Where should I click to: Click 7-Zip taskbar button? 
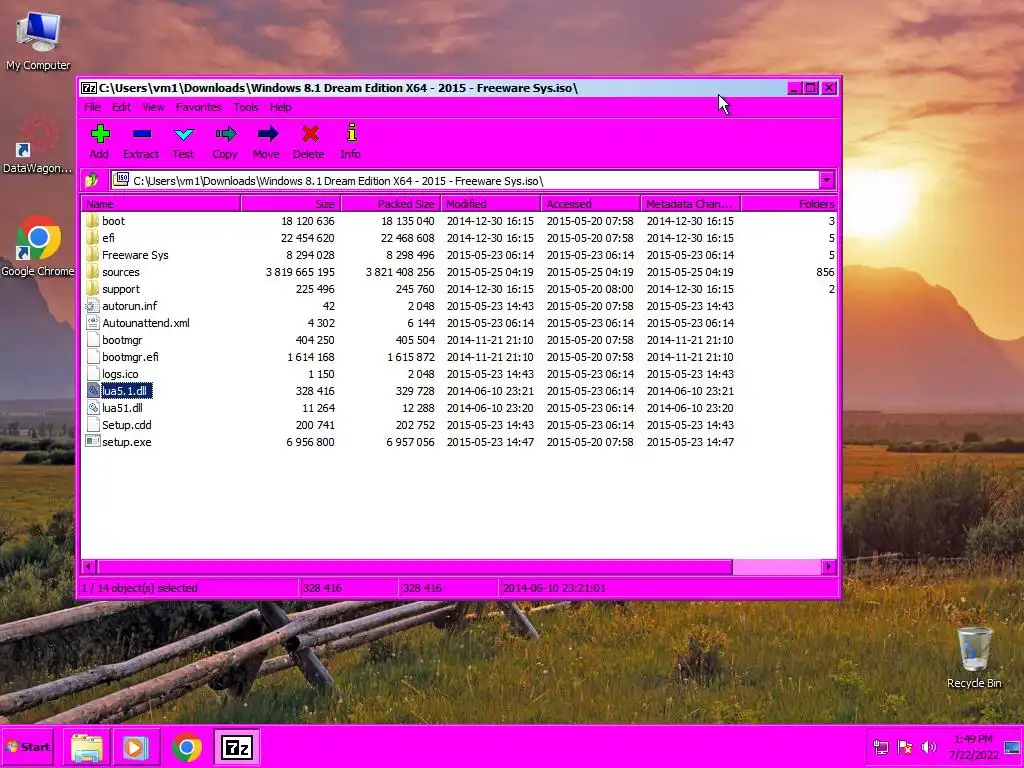click(236, 748)
